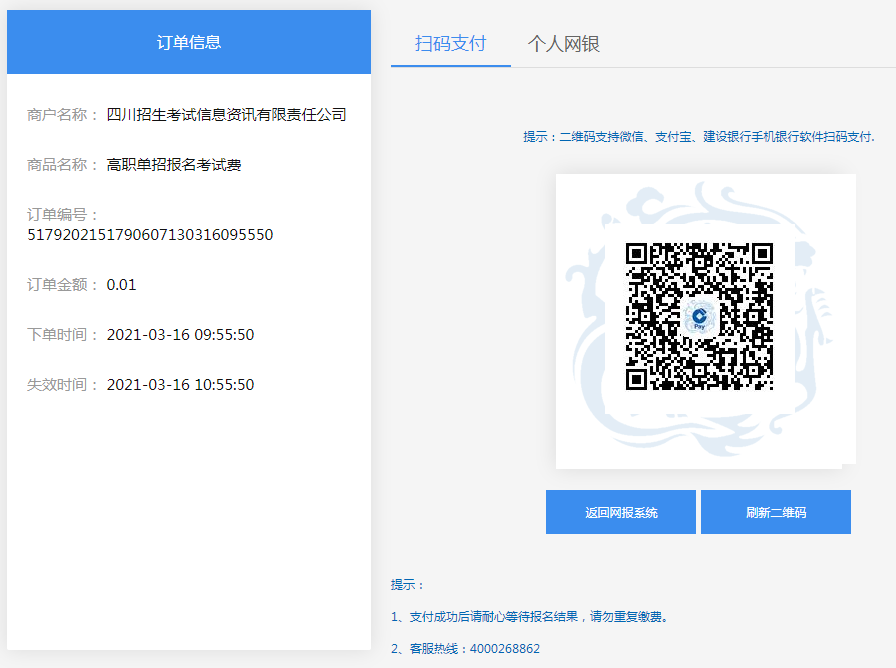The height and width of the screenshot is (668, 896).
Task: Open the 个人网银 tab
Action: pos(564,44)
